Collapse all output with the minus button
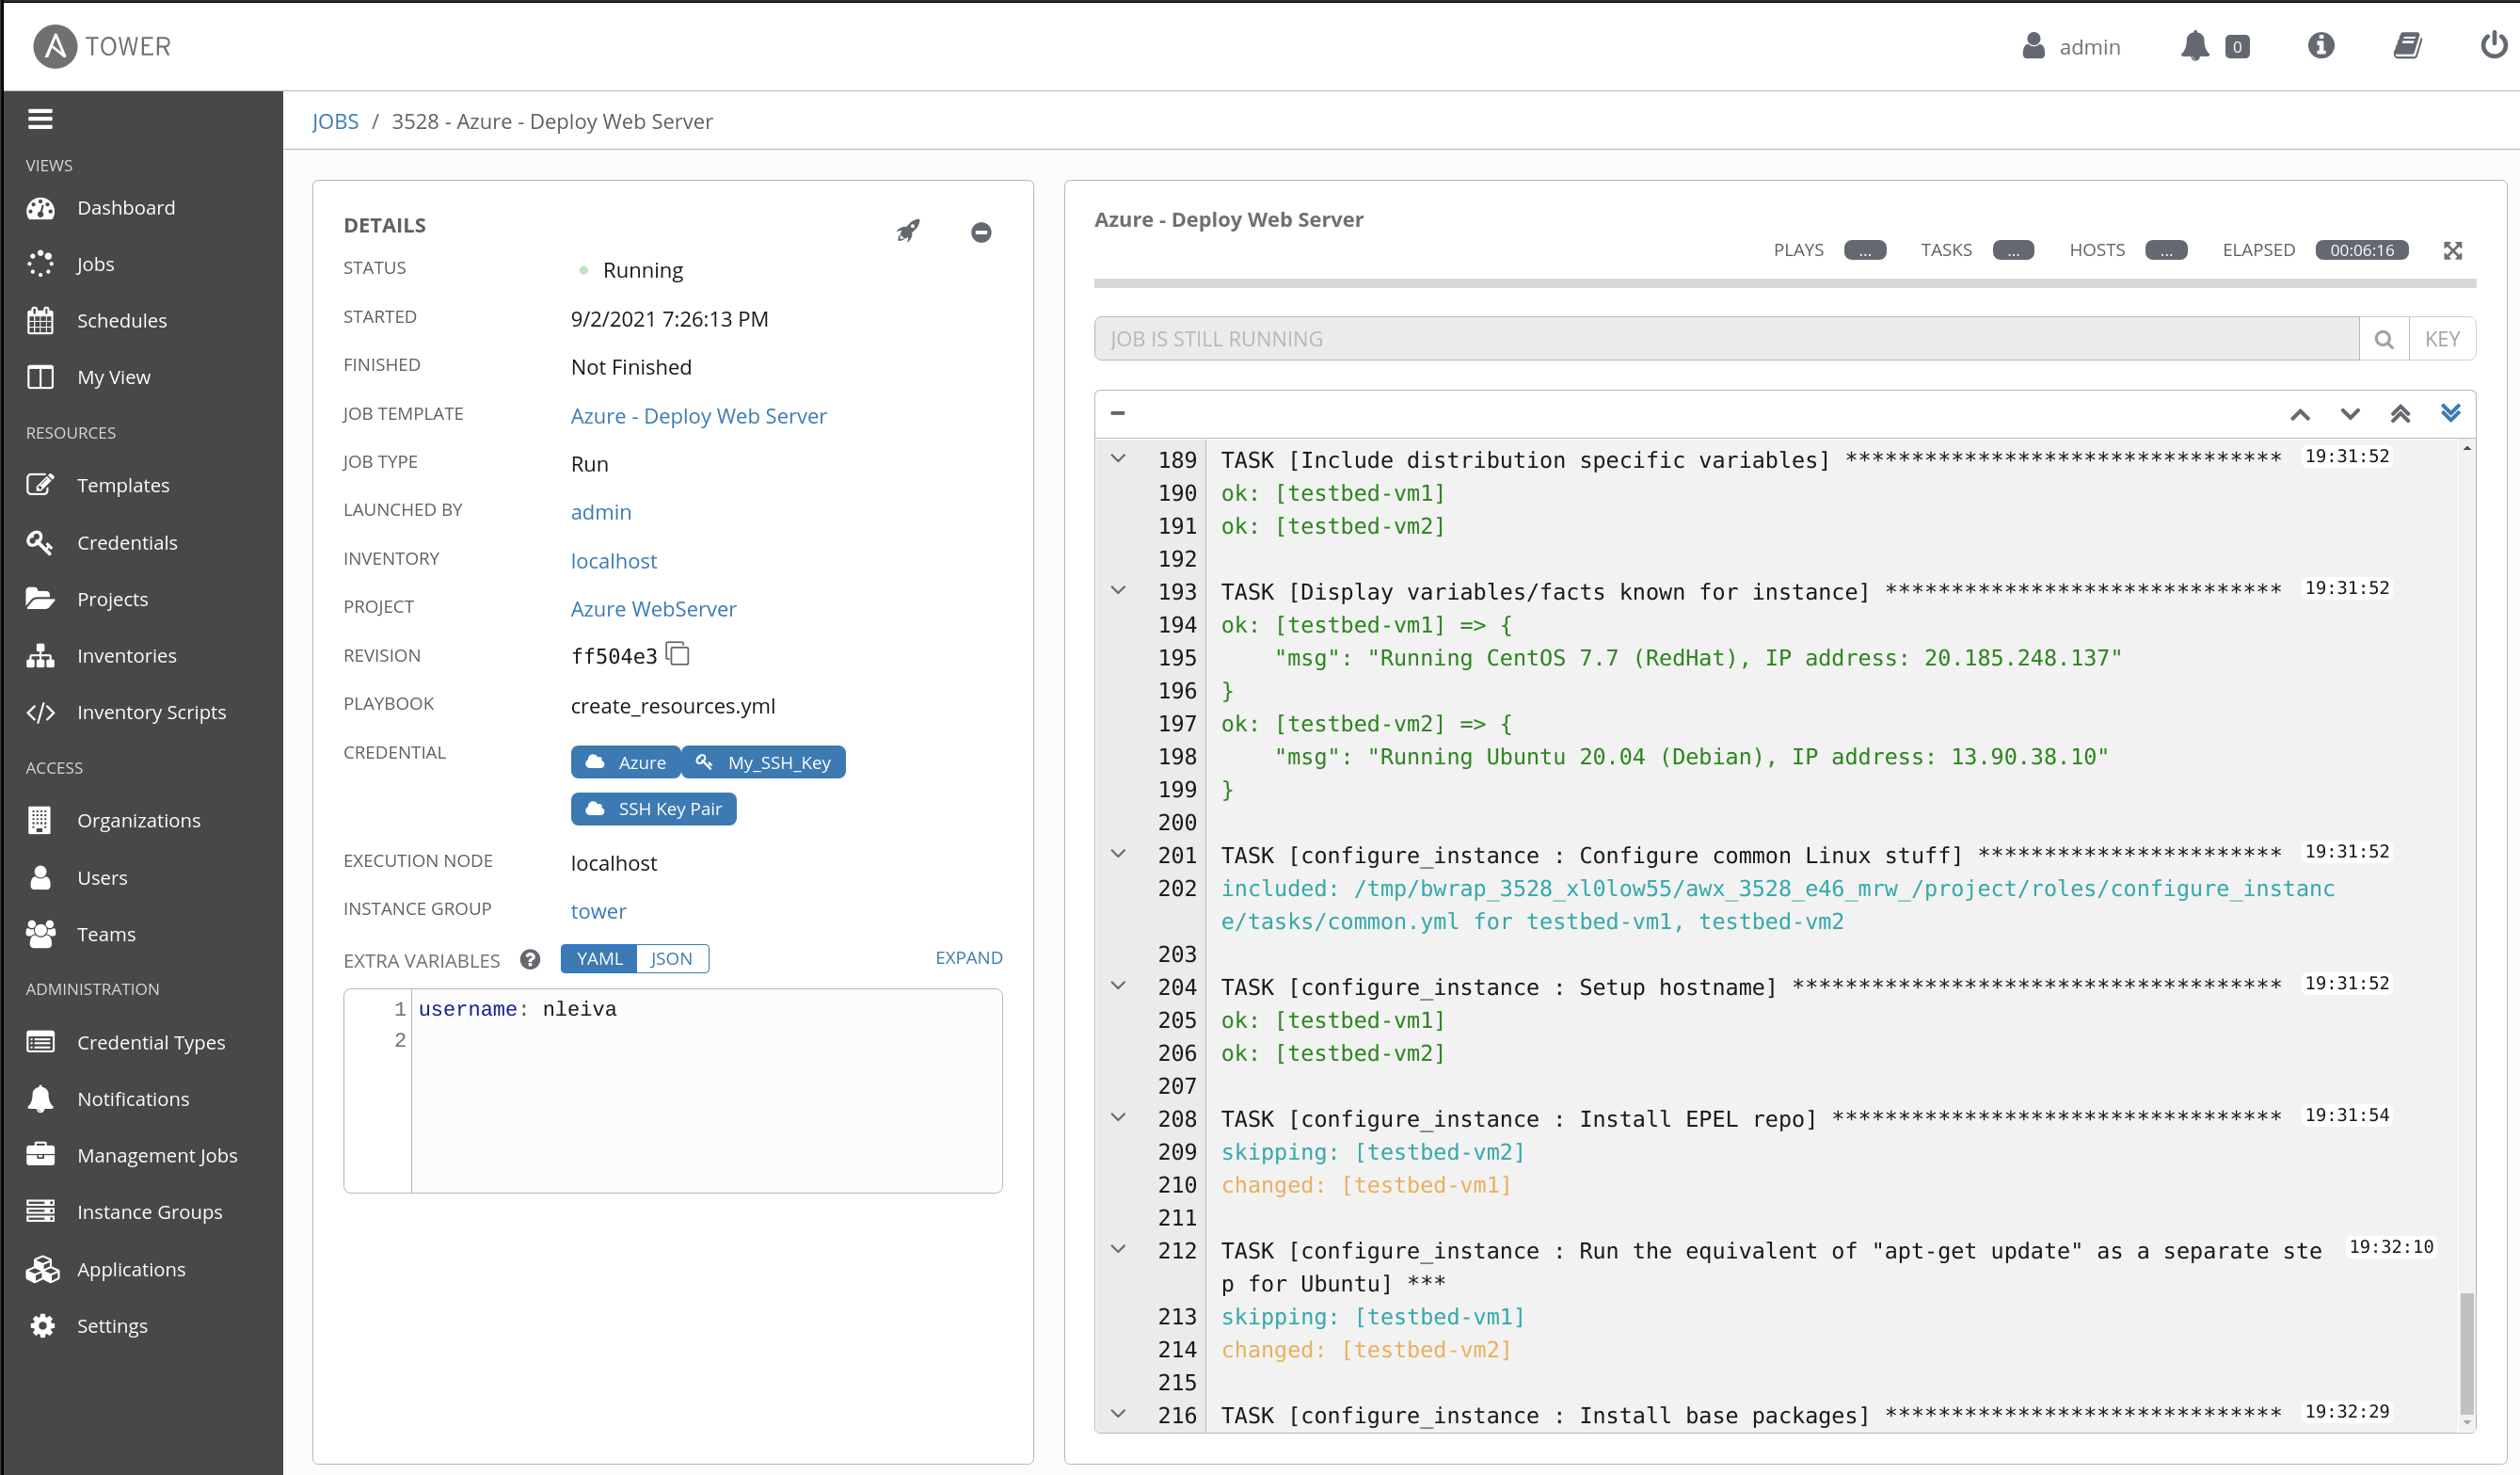2520x1475 pixels. (x=1117, y=413)
